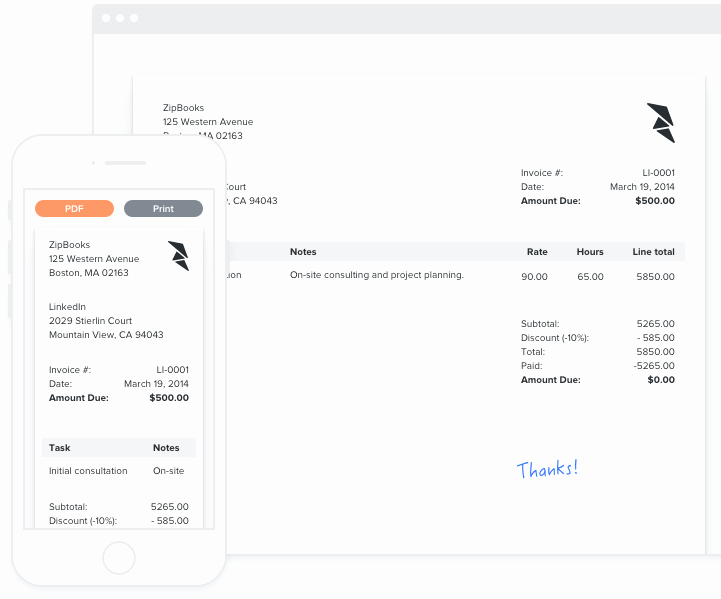Click the hours value 65.00

[x=590, y=276]
